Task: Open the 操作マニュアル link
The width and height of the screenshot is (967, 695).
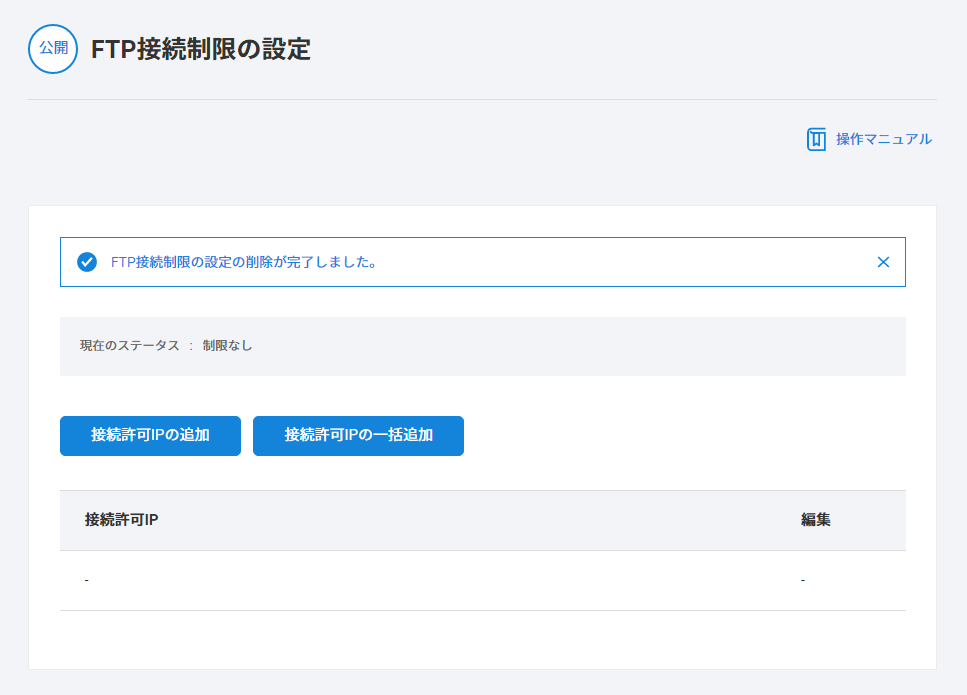Action: click(x=883, y=139)
